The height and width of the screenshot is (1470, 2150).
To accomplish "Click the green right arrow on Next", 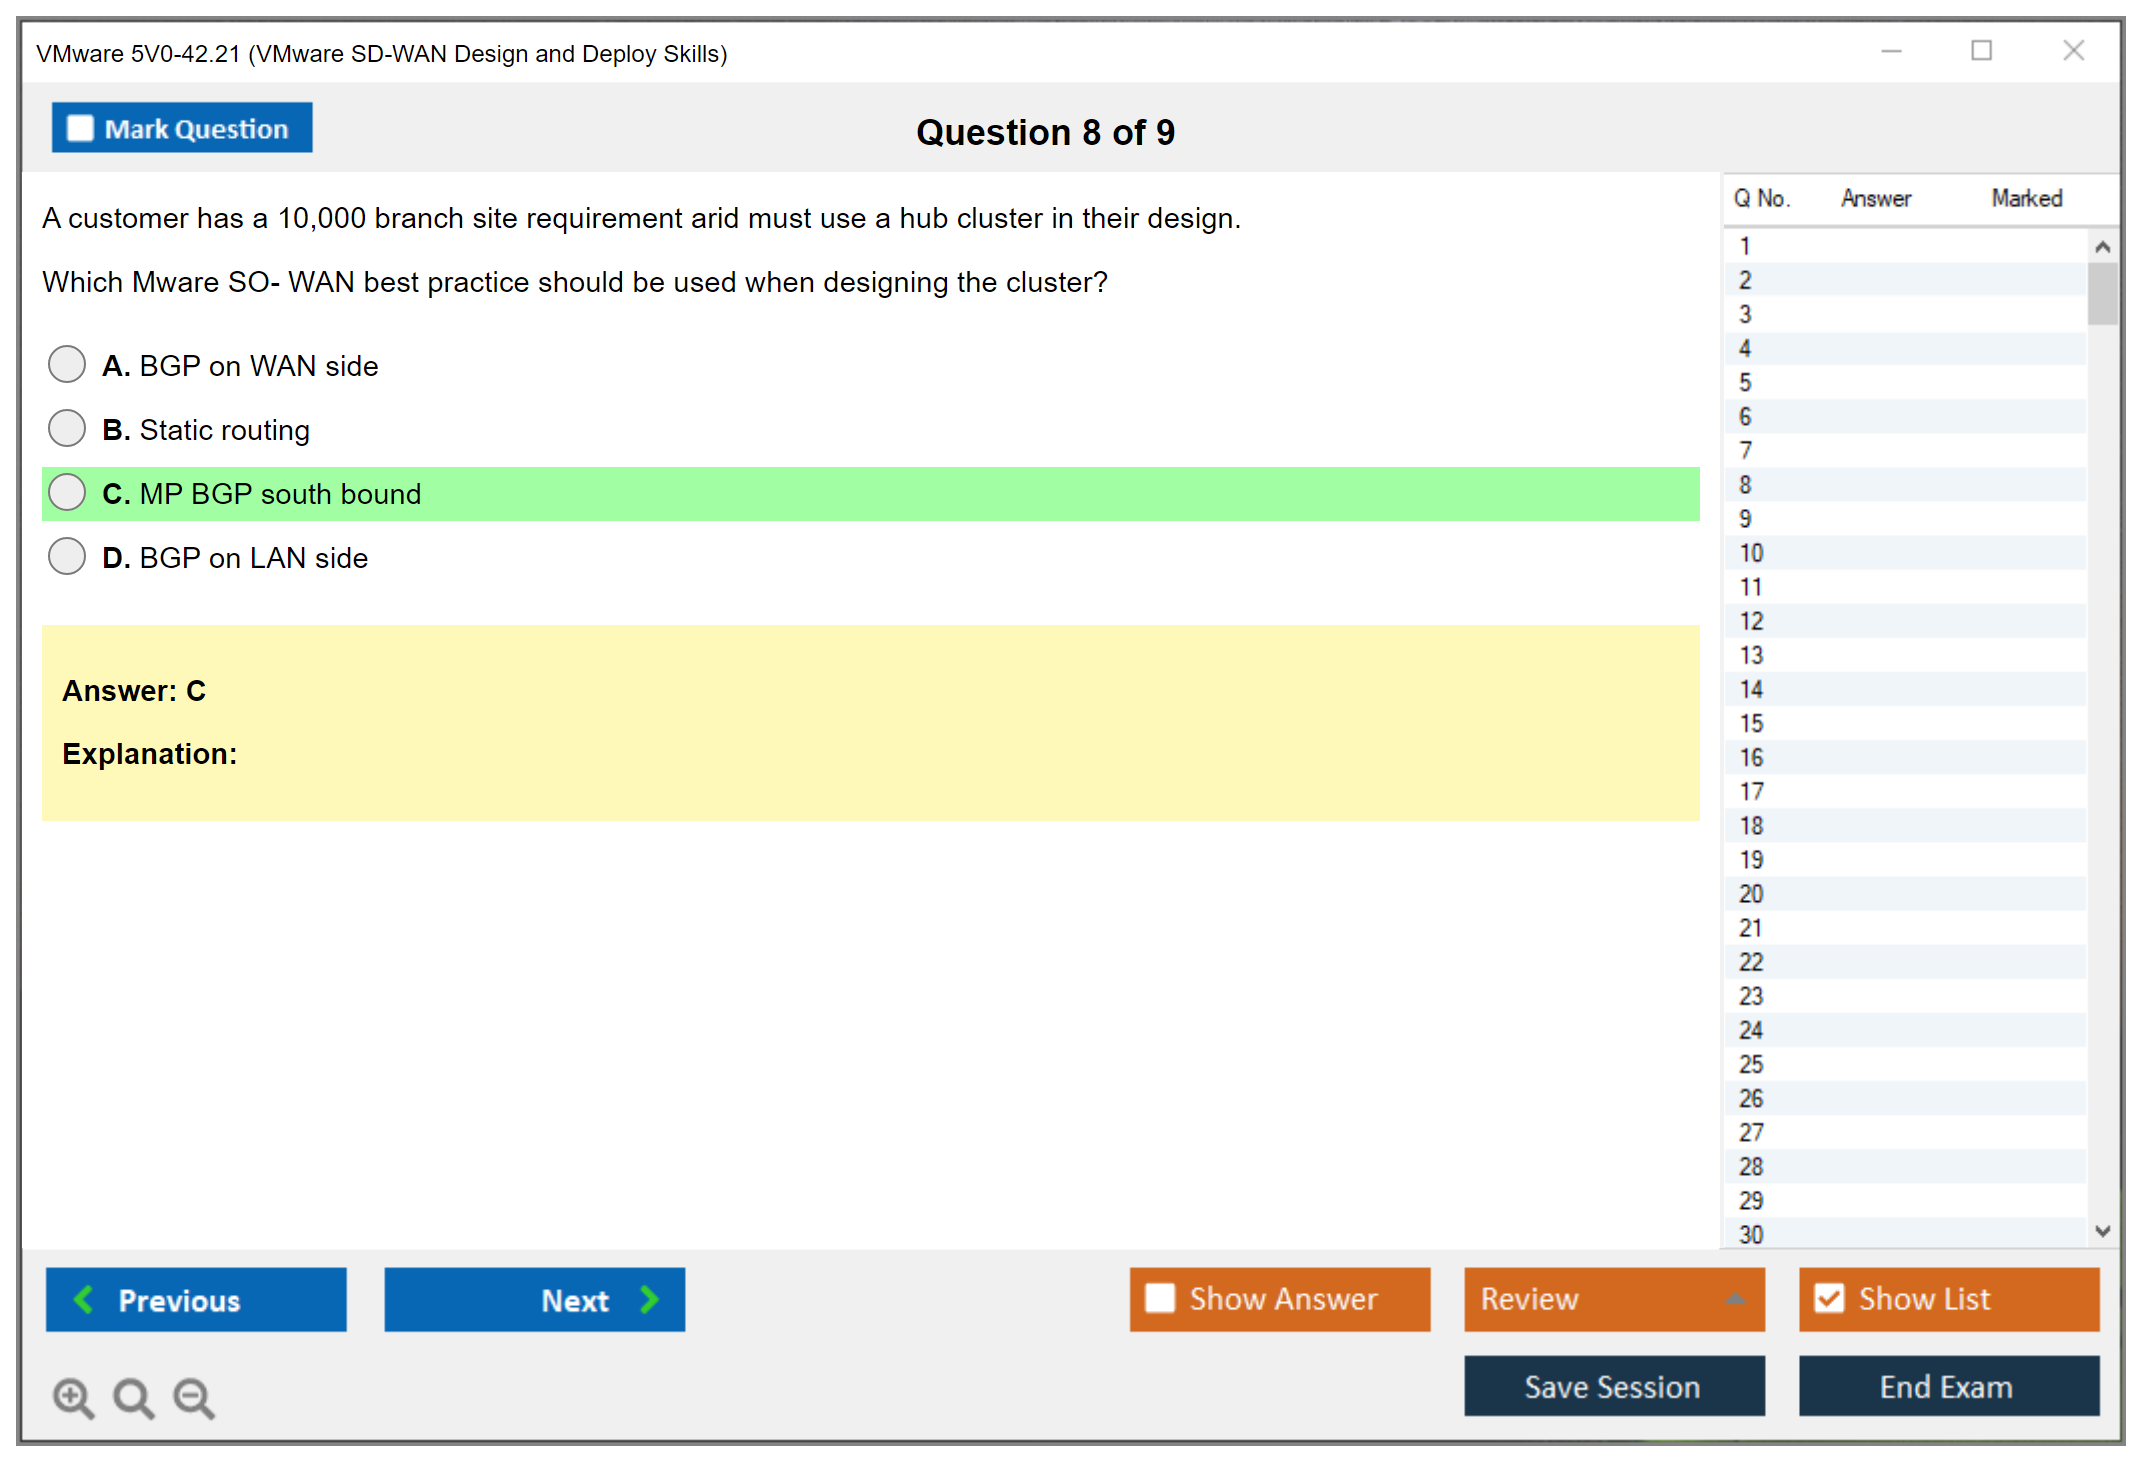I will click(x=649, y=1299).
